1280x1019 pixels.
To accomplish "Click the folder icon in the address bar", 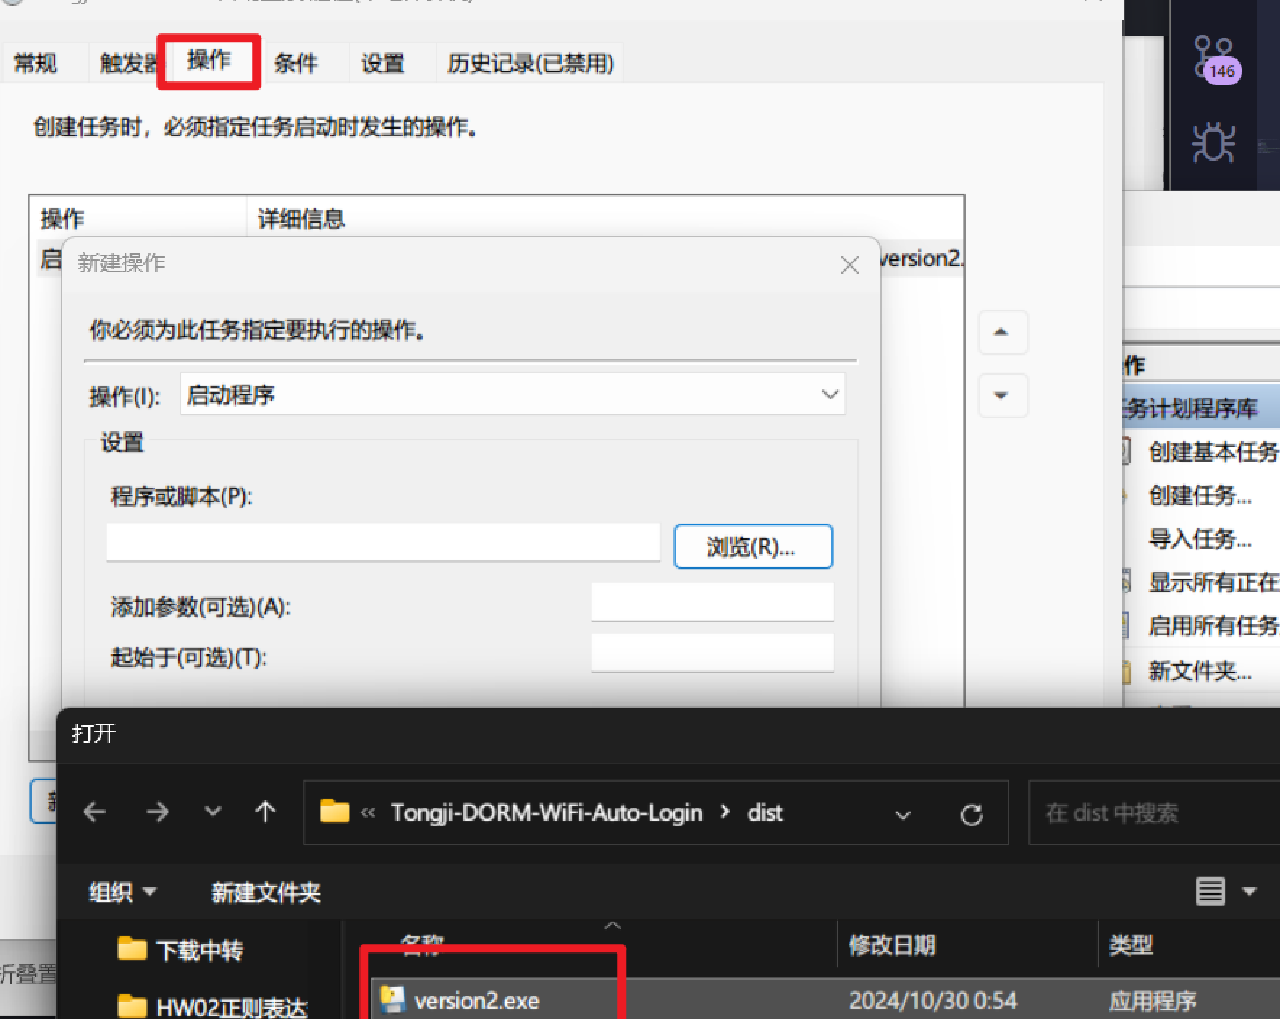I will (x=335, y=812).
